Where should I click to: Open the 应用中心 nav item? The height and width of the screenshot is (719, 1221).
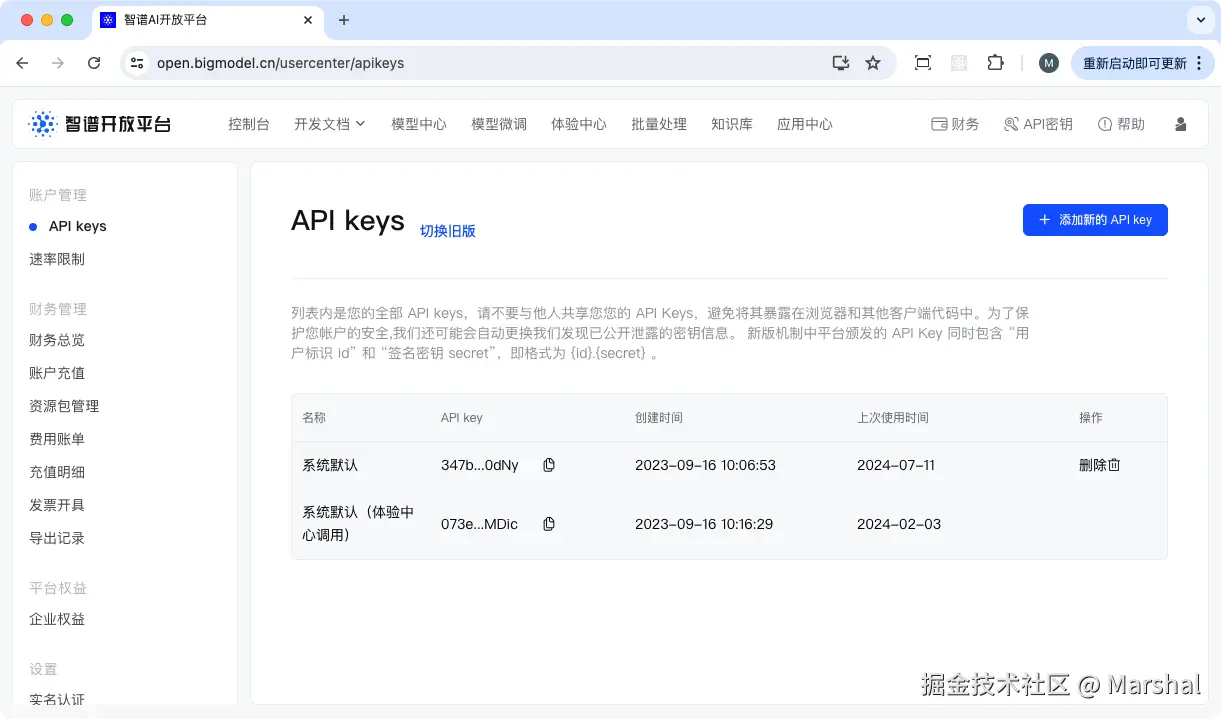coord(805,124)
